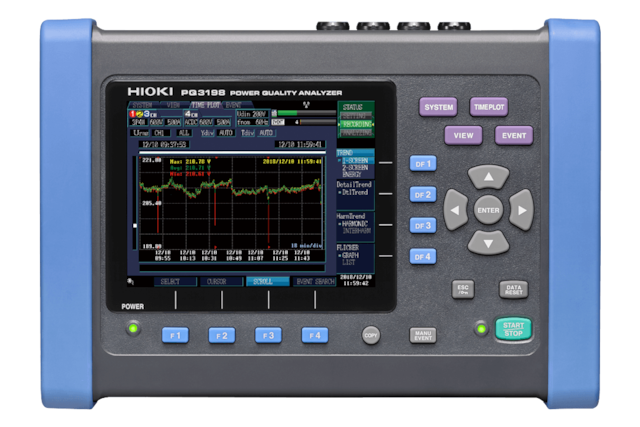Select 2-SCREEN under TREND
Image resolution: width=640 pixels, height=427 pixels.
click(355, 168)
